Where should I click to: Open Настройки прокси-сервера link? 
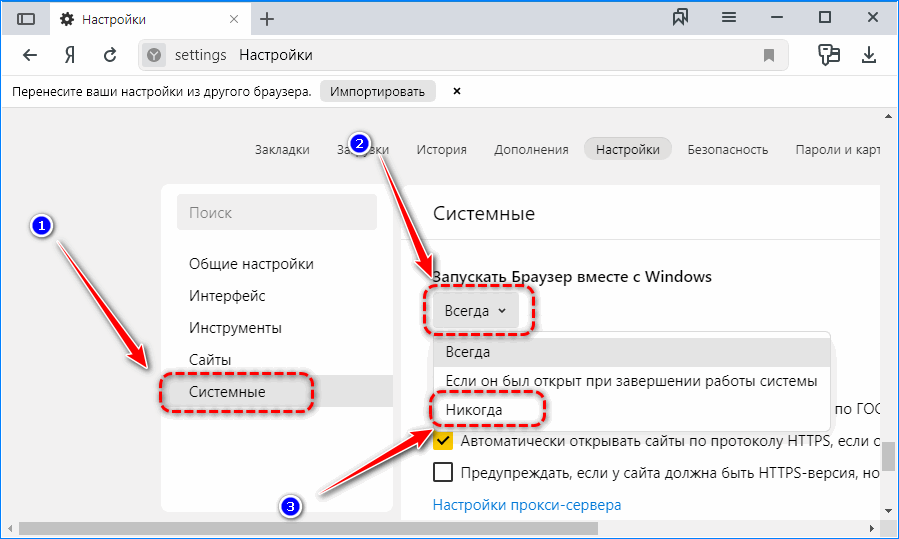point(527,505)
